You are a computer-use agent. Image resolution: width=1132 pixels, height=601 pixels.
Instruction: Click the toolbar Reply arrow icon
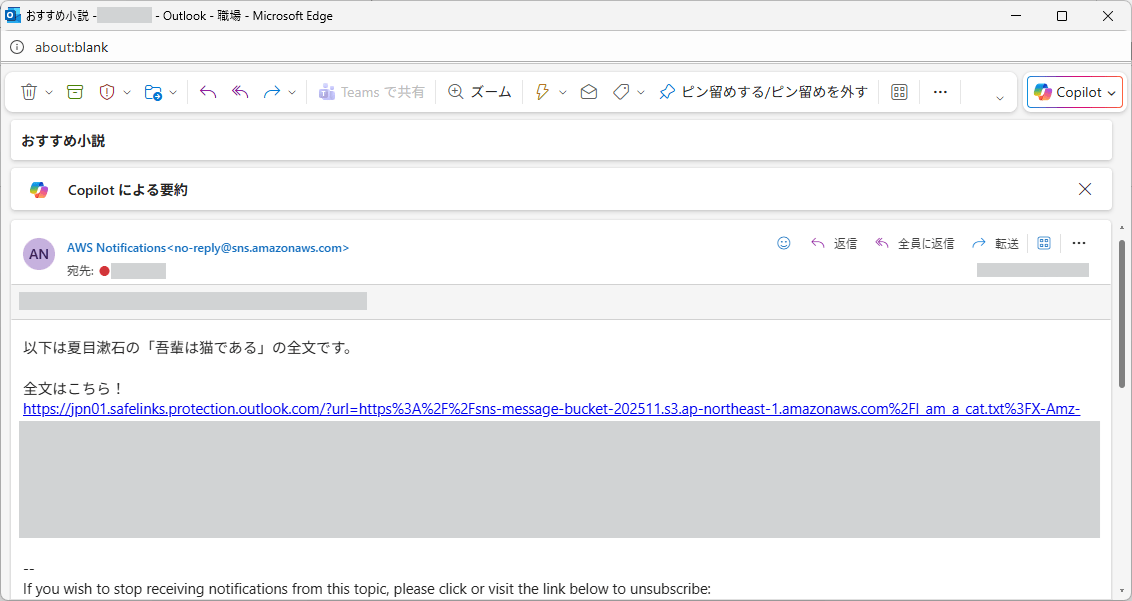coord(208,92)
